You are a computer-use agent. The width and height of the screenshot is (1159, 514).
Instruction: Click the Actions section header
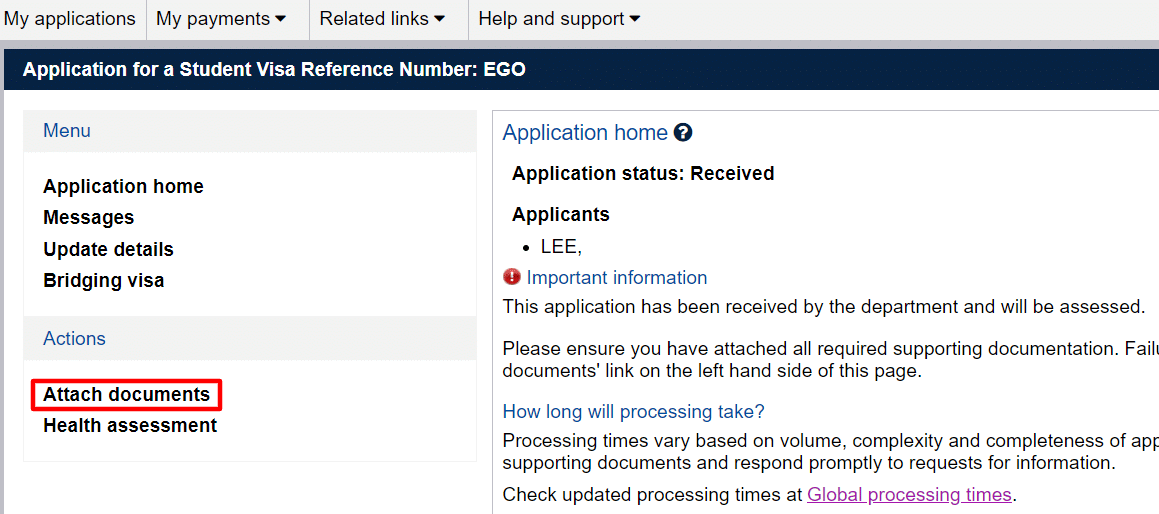click(x=74, y=339)
